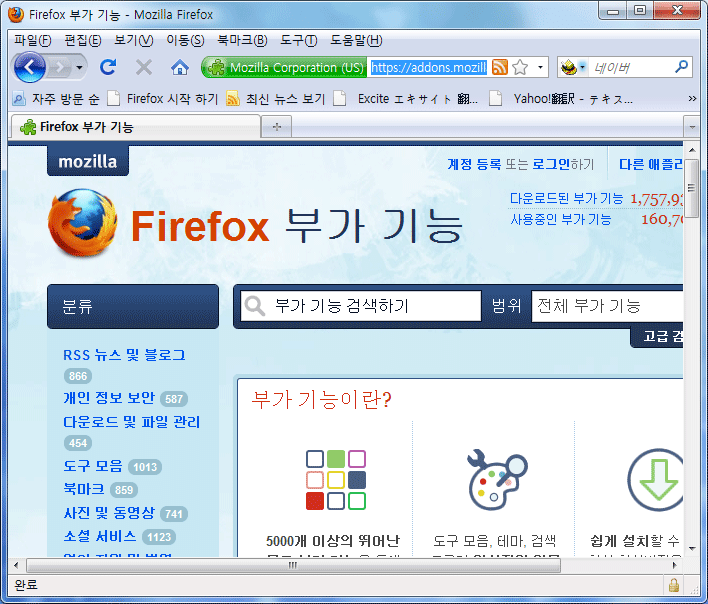Click the paint palette and wrench icon
The height and width of the screenshot is (604, 708).
tap(497, 479)
